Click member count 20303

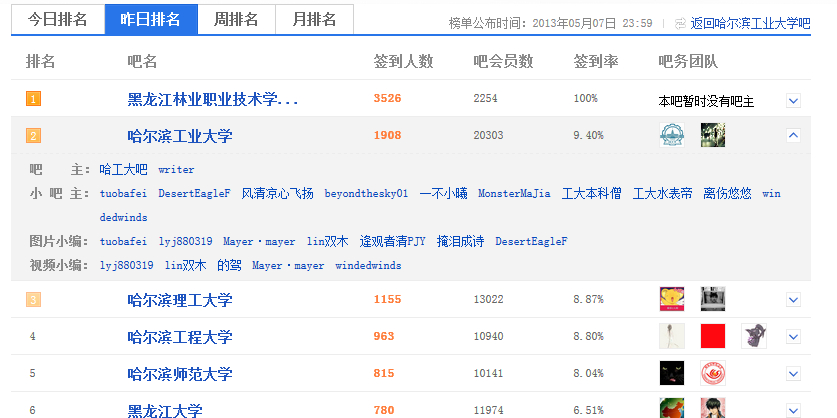click(x=488, y=136)
